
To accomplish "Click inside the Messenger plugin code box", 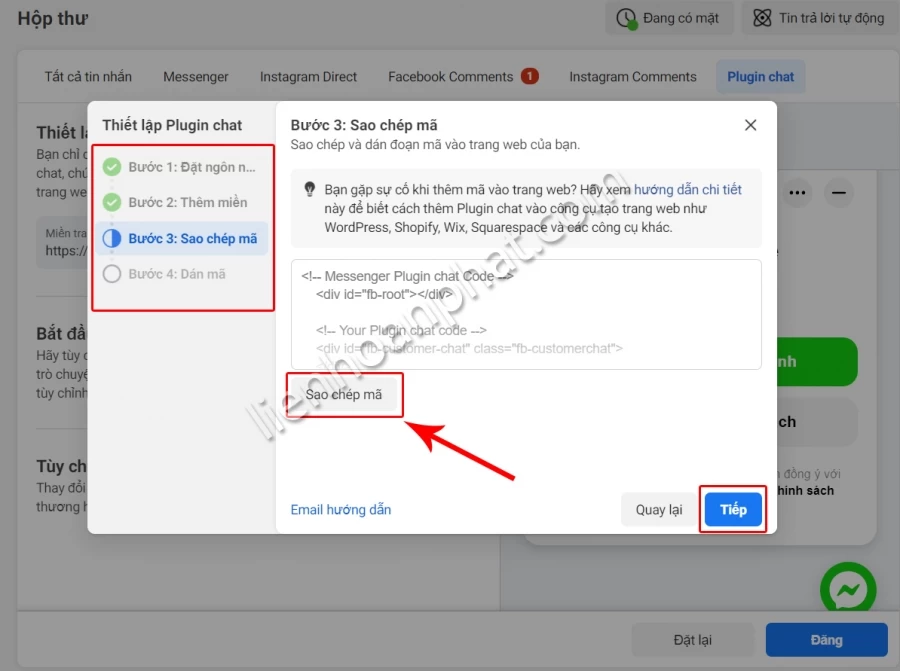I will point(526,314).
